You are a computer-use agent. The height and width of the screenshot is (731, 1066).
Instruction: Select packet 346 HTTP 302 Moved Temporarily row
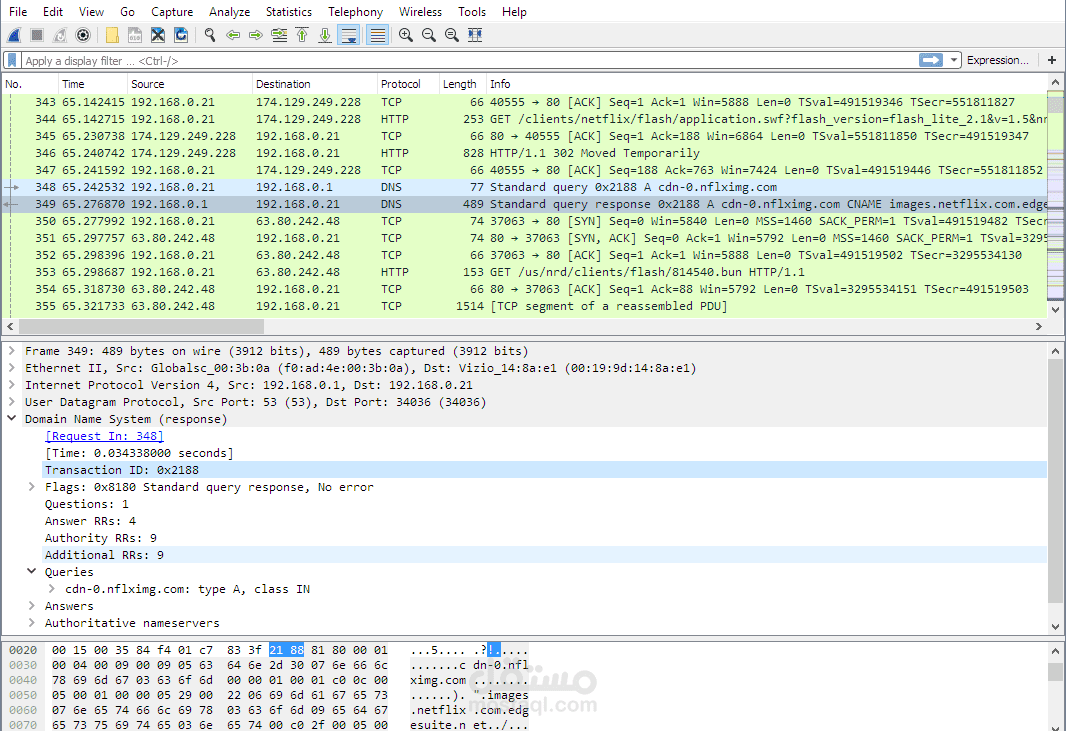coord(523,153)
